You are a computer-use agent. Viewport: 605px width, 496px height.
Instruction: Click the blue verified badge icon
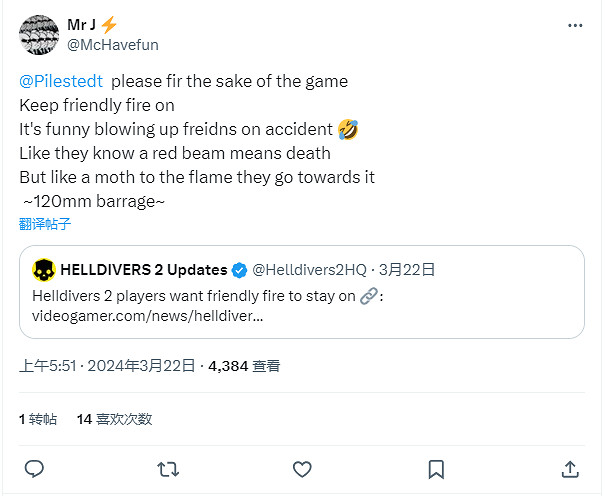click(240, 270)
